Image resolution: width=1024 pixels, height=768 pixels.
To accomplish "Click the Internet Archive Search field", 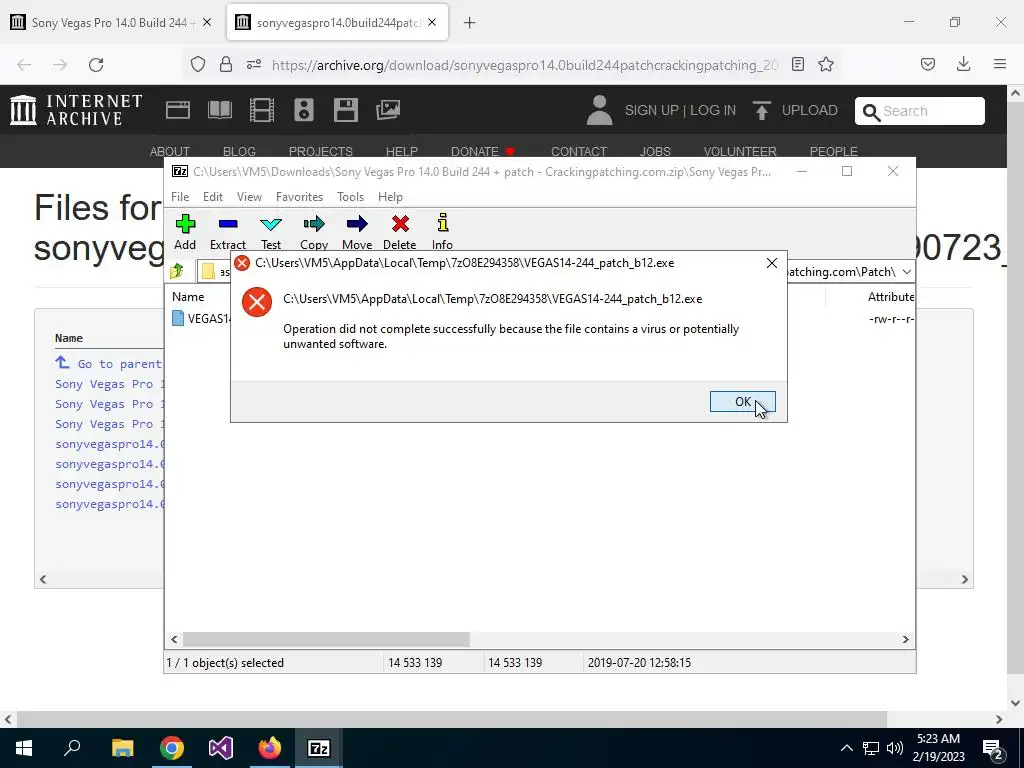I will coord(920,111).
